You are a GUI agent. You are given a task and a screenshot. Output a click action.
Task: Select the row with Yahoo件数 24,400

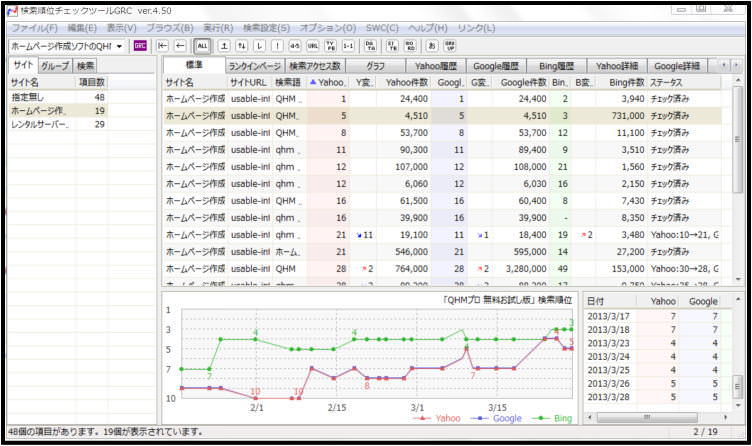click(x=442, y=99)
